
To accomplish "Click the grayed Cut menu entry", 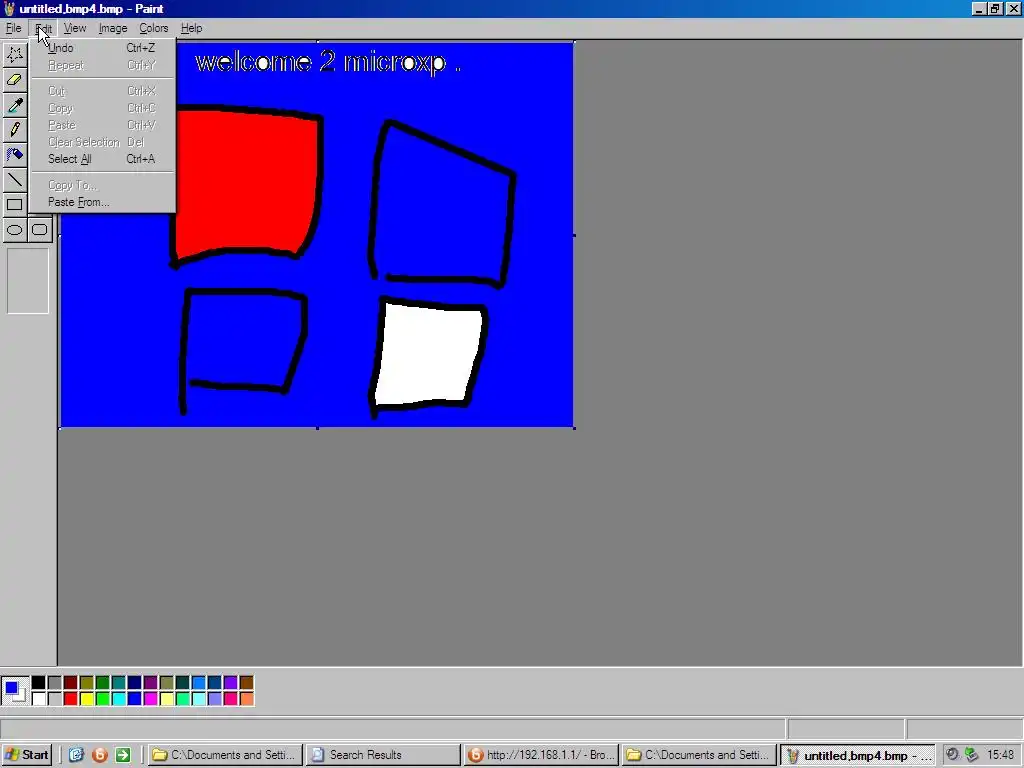I will pos(102,91).
